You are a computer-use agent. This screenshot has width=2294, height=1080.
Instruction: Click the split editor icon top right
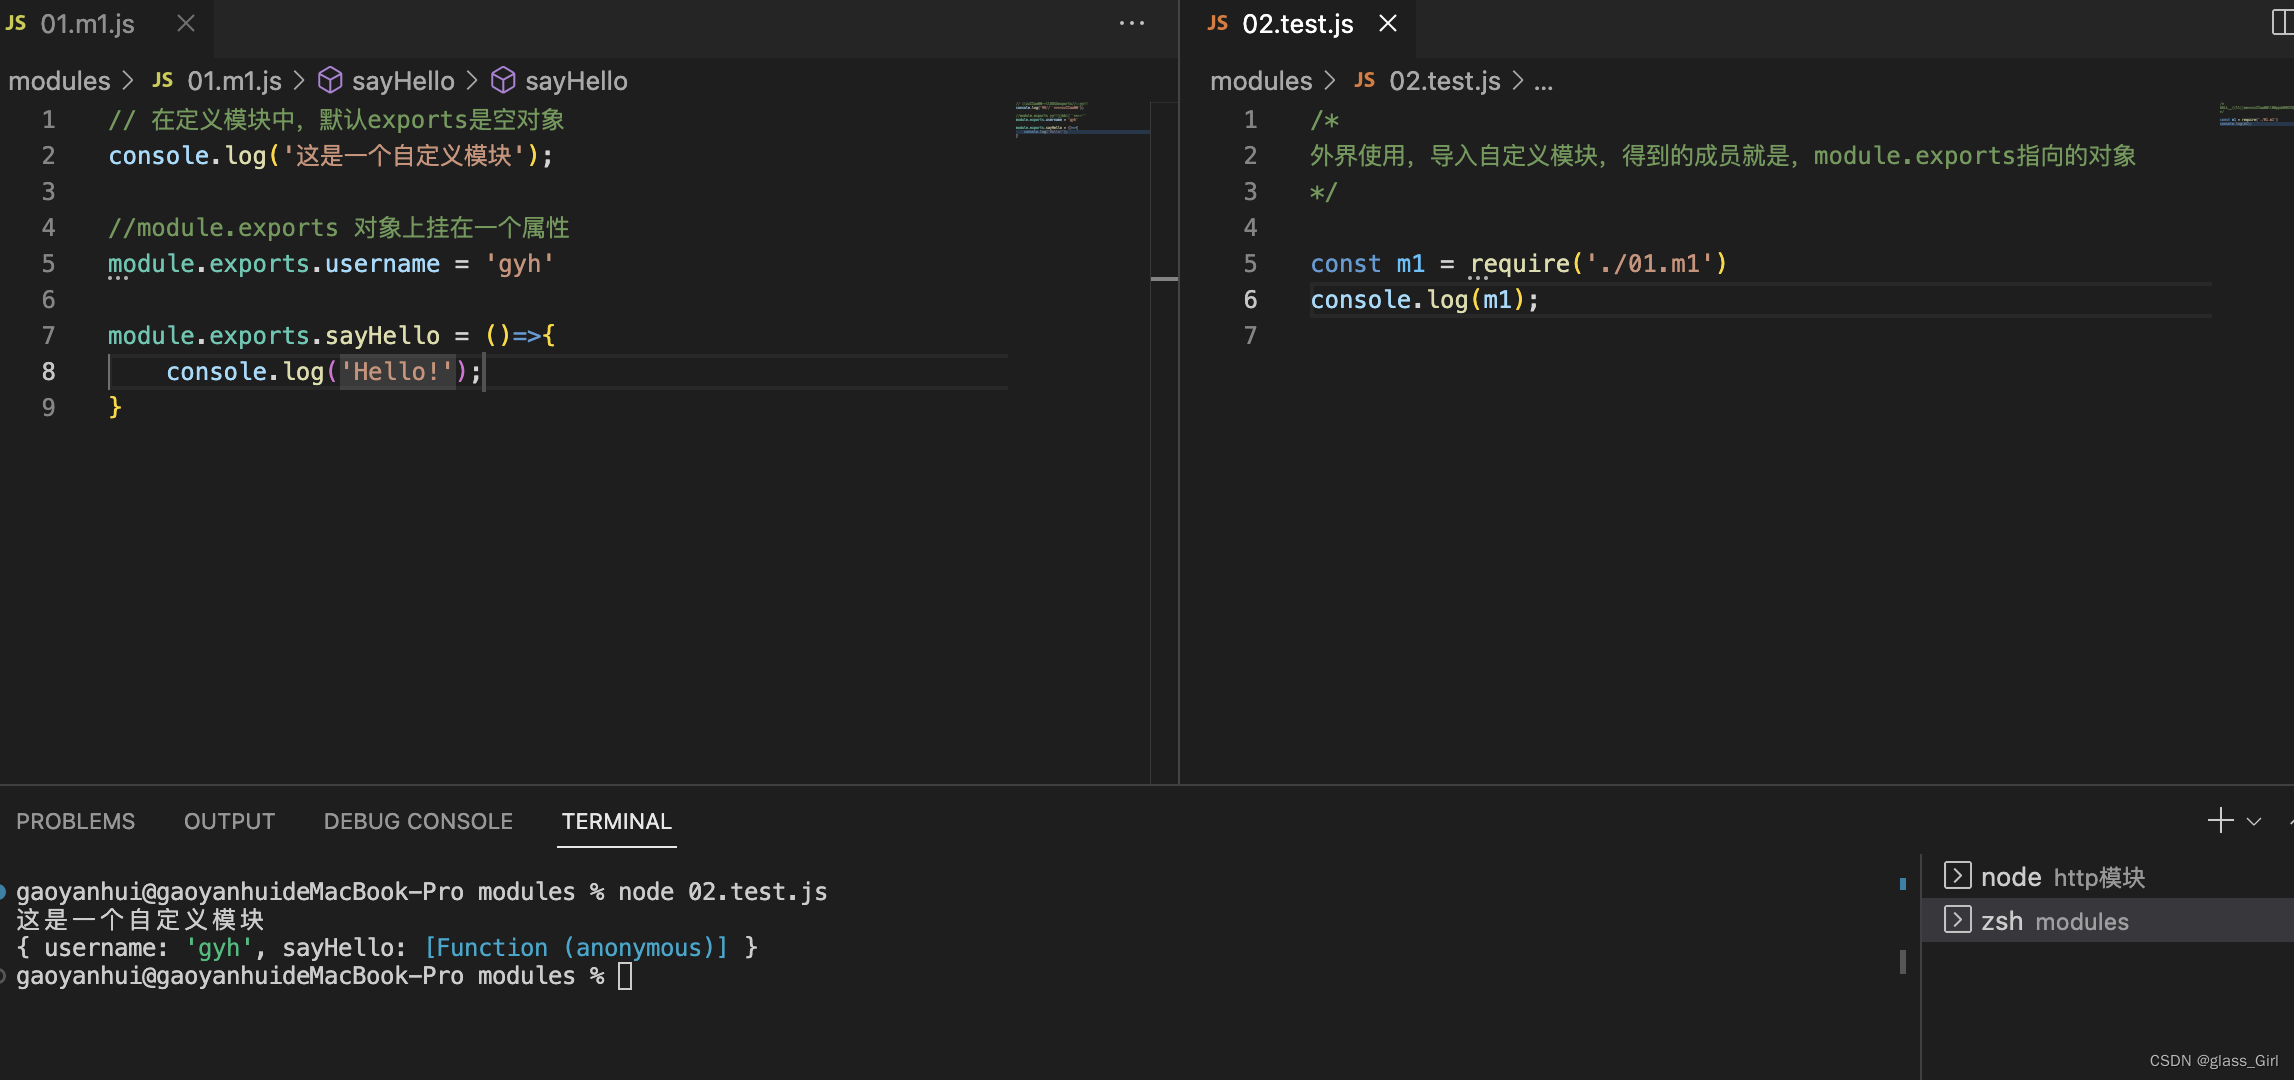pos(2281,22)
